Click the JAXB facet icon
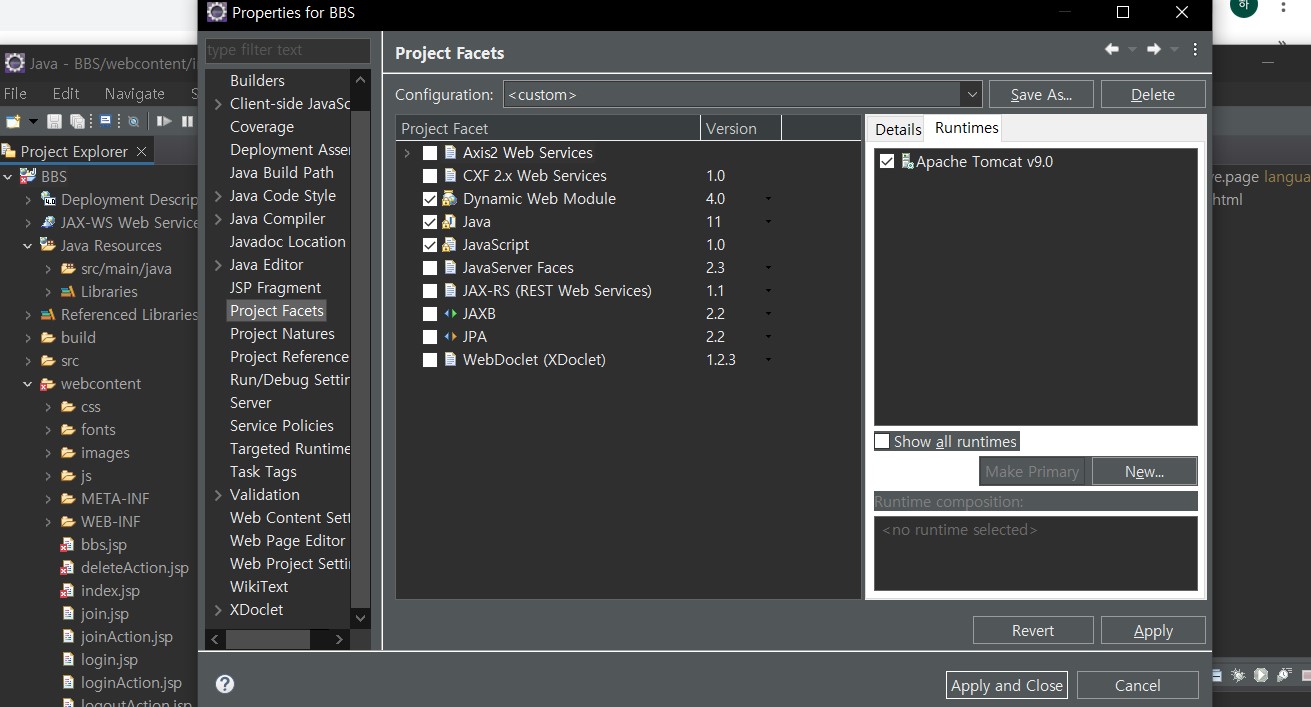The width and height of the screenshot is (1311, 707). (450, 314)
